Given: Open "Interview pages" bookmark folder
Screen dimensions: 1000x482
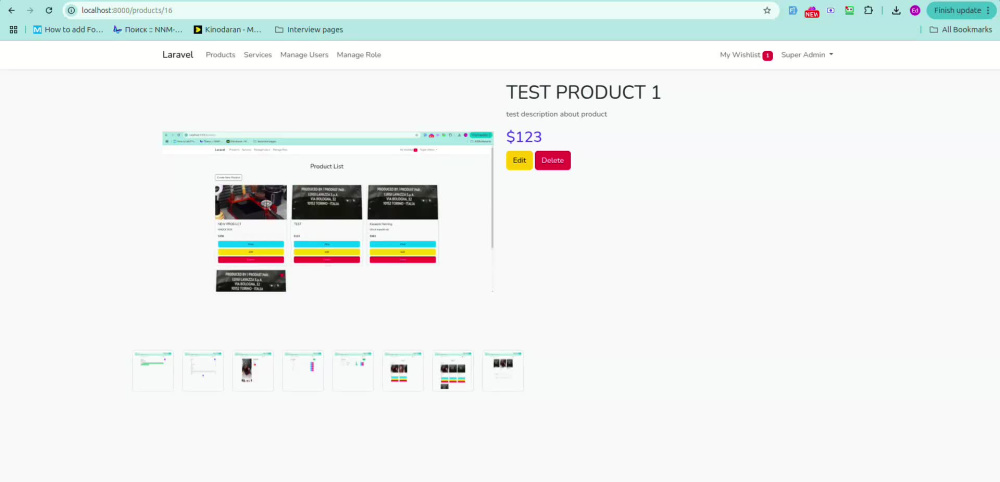Looking at the screenshot, I should click(x=309, y=29).
